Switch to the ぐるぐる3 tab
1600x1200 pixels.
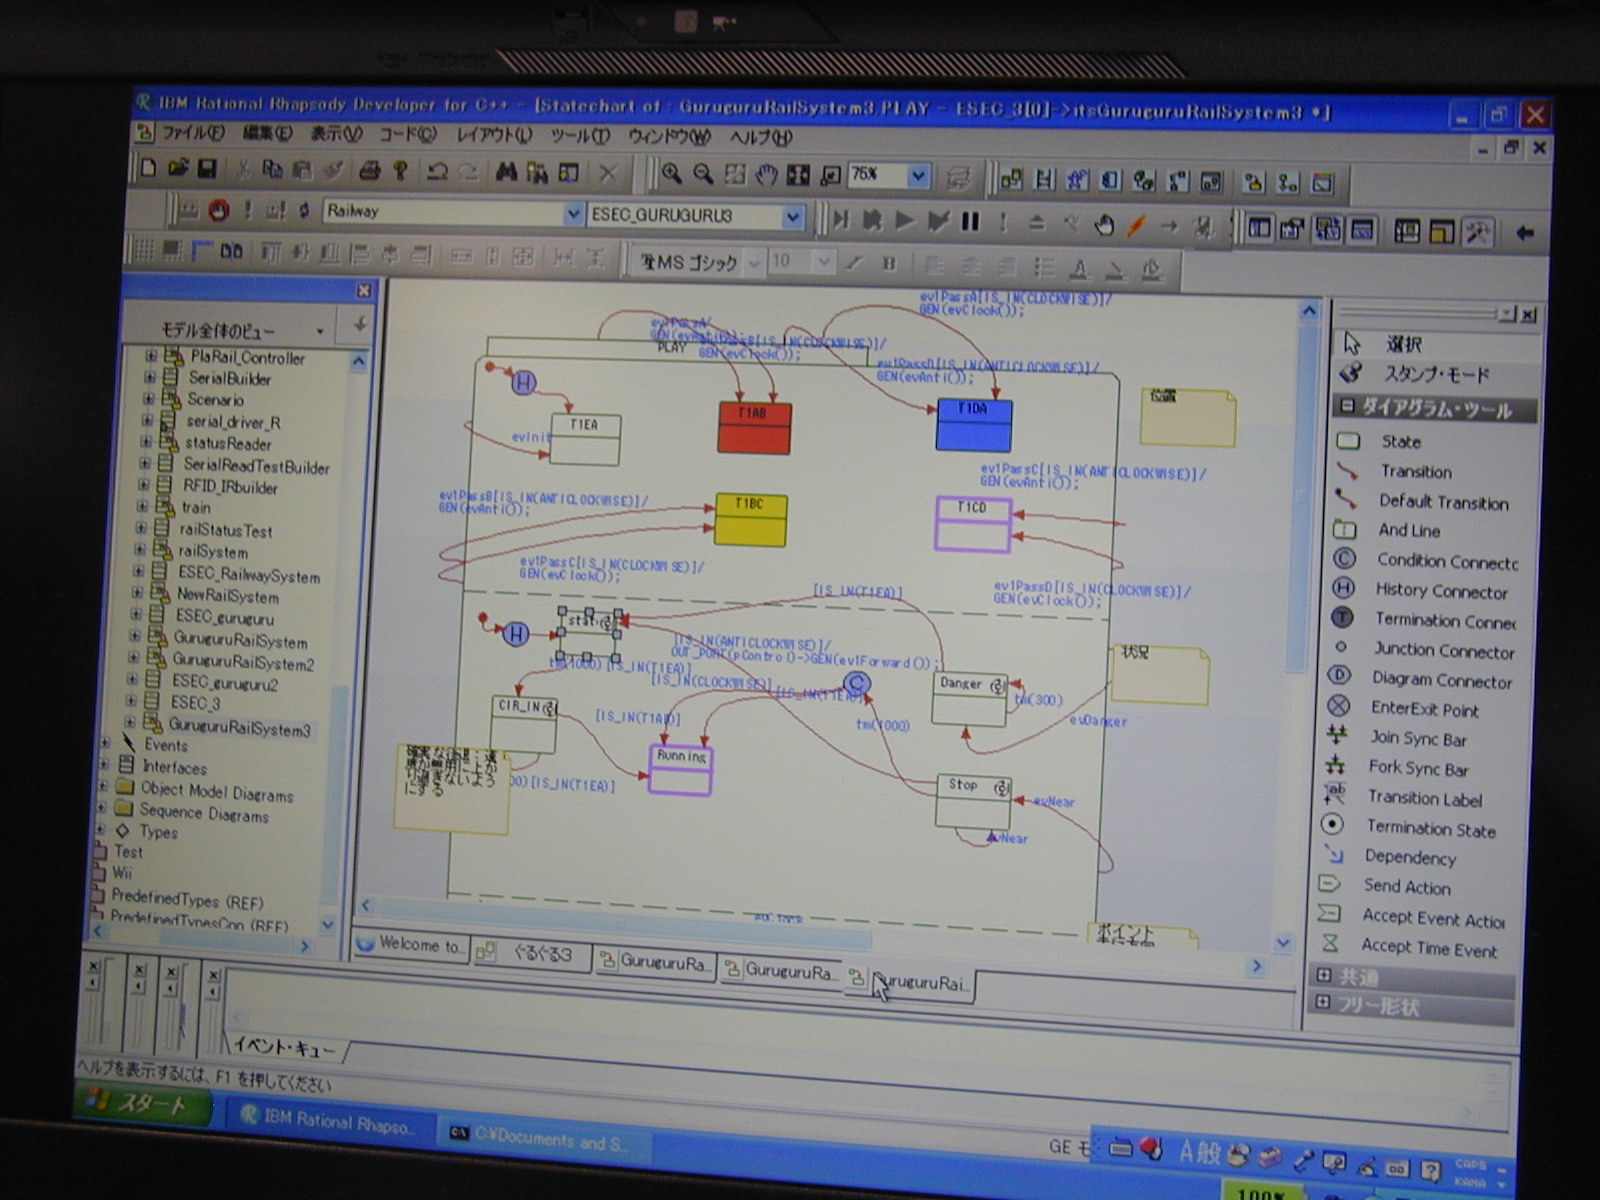coord(532,953)
